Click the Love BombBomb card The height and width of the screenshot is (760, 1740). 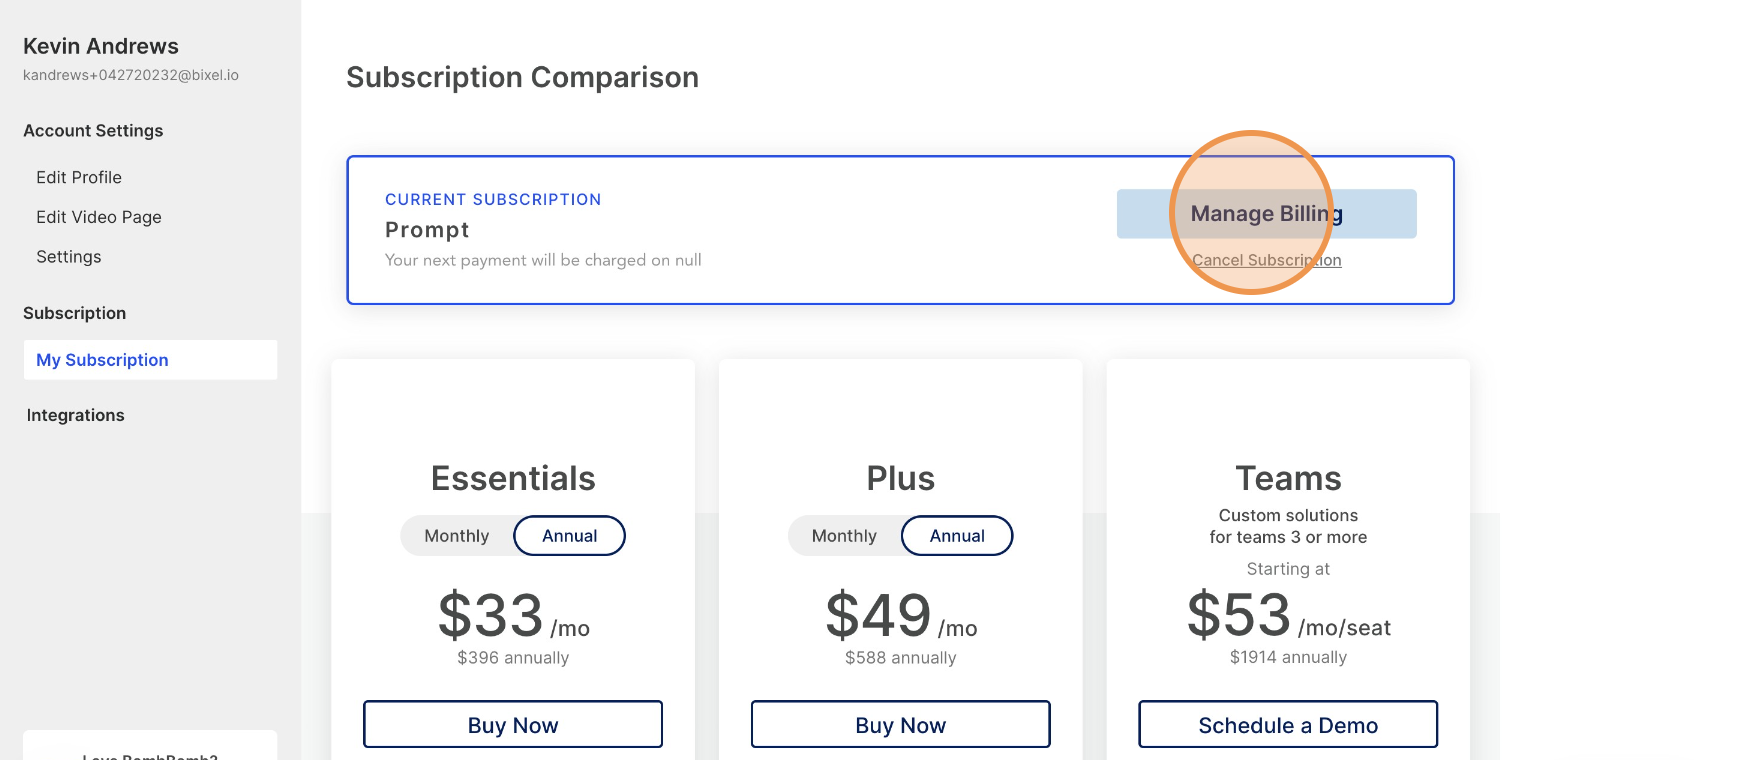click(150, 746)
